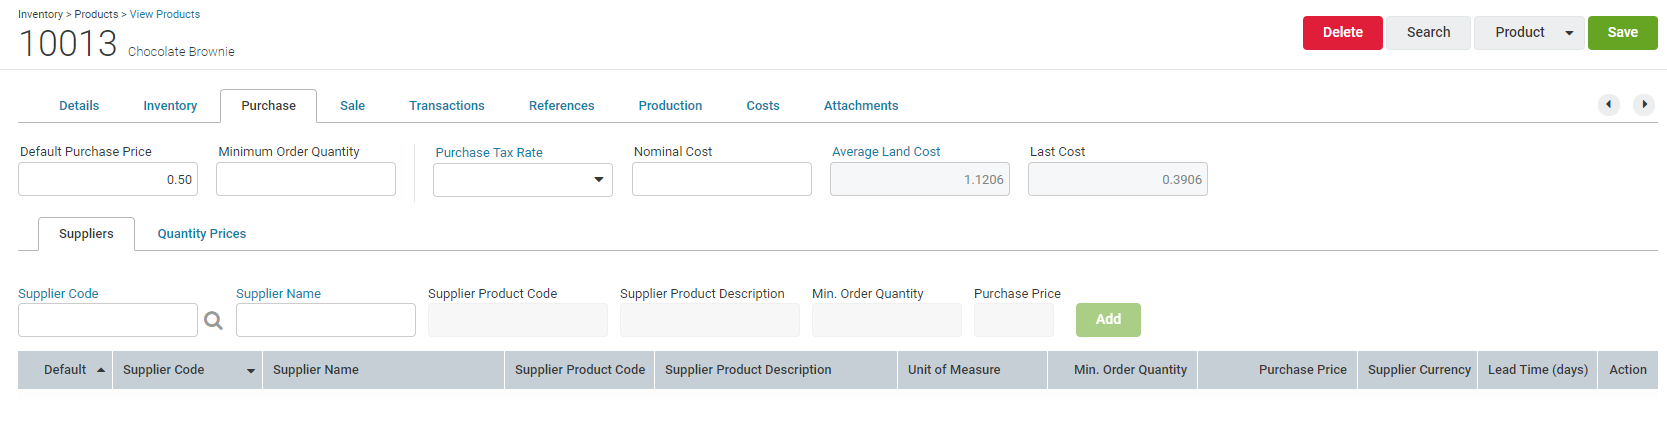
Task: Click the Default Purchase Price field
Action: (x=108, y=179)
